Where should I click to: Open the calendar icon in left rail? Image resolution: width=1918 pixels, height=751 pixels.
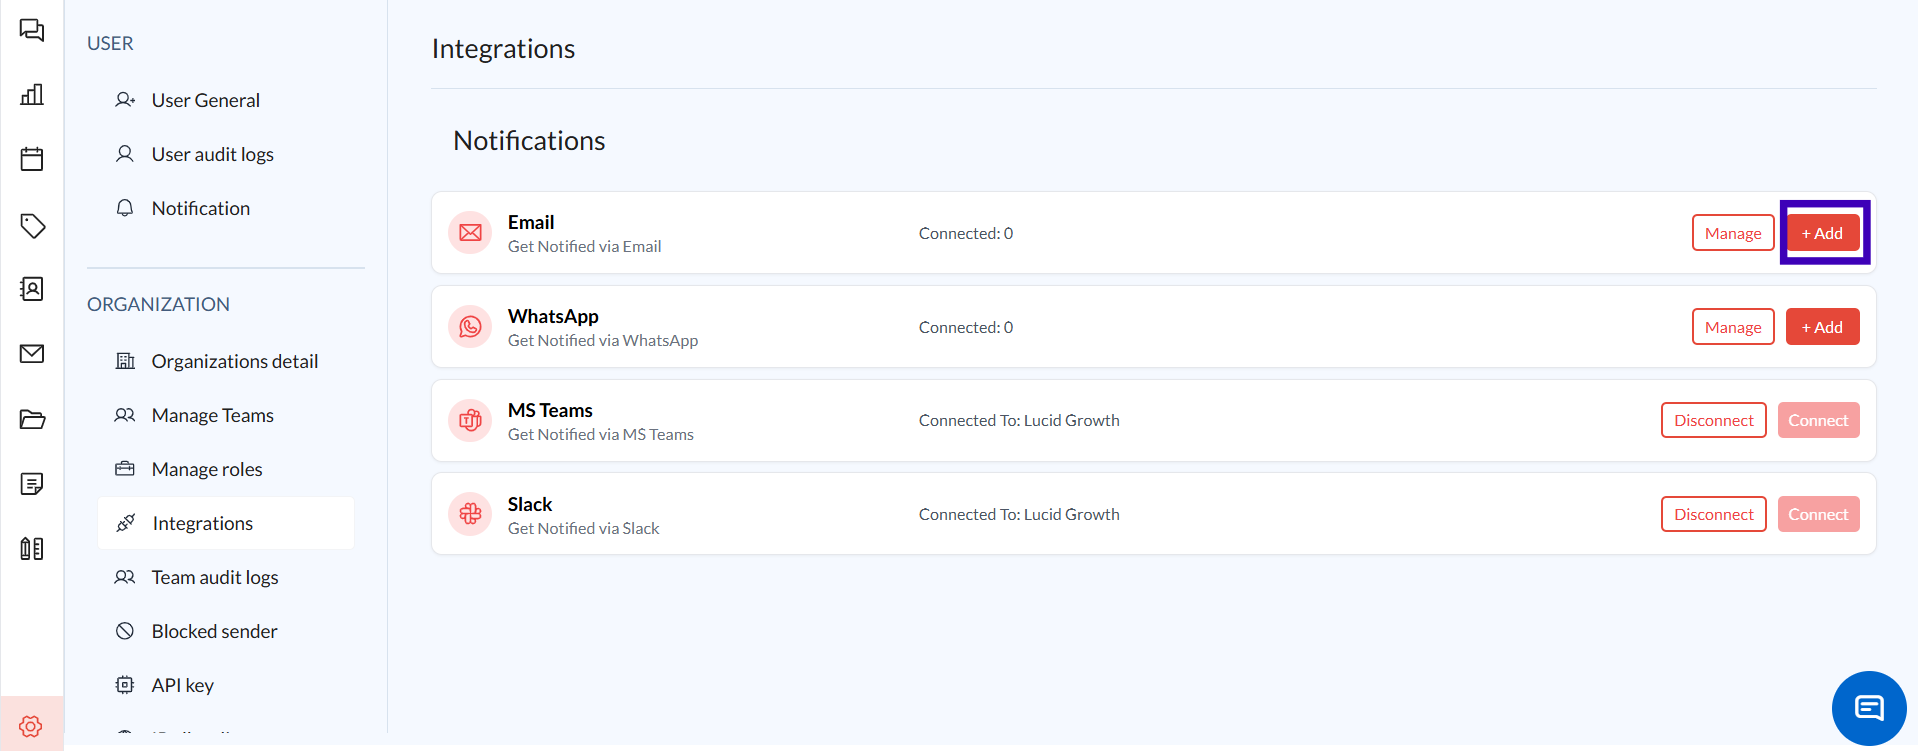pos(32,158)
